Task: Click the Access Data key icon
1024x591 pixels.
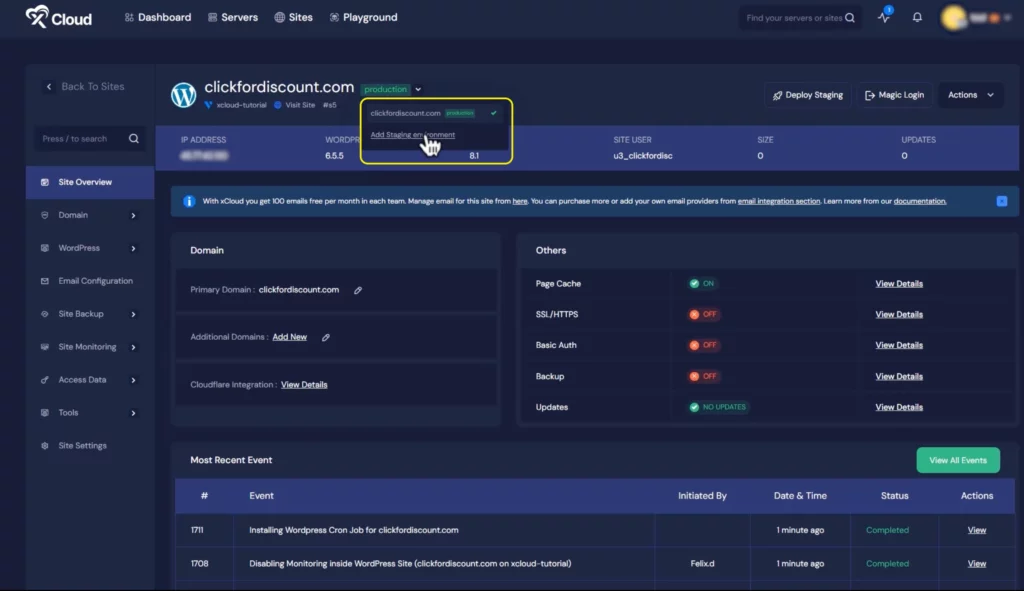Action: pos(44,379)
